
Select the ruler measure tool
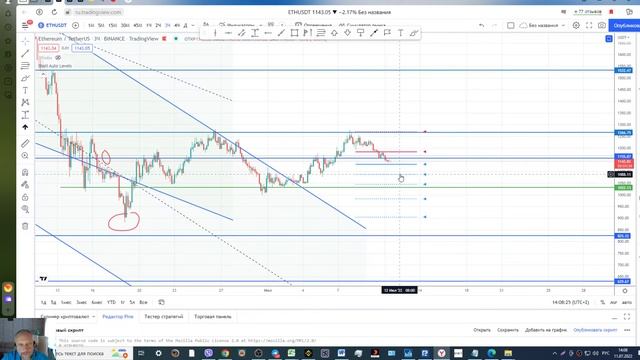point(25,143)
